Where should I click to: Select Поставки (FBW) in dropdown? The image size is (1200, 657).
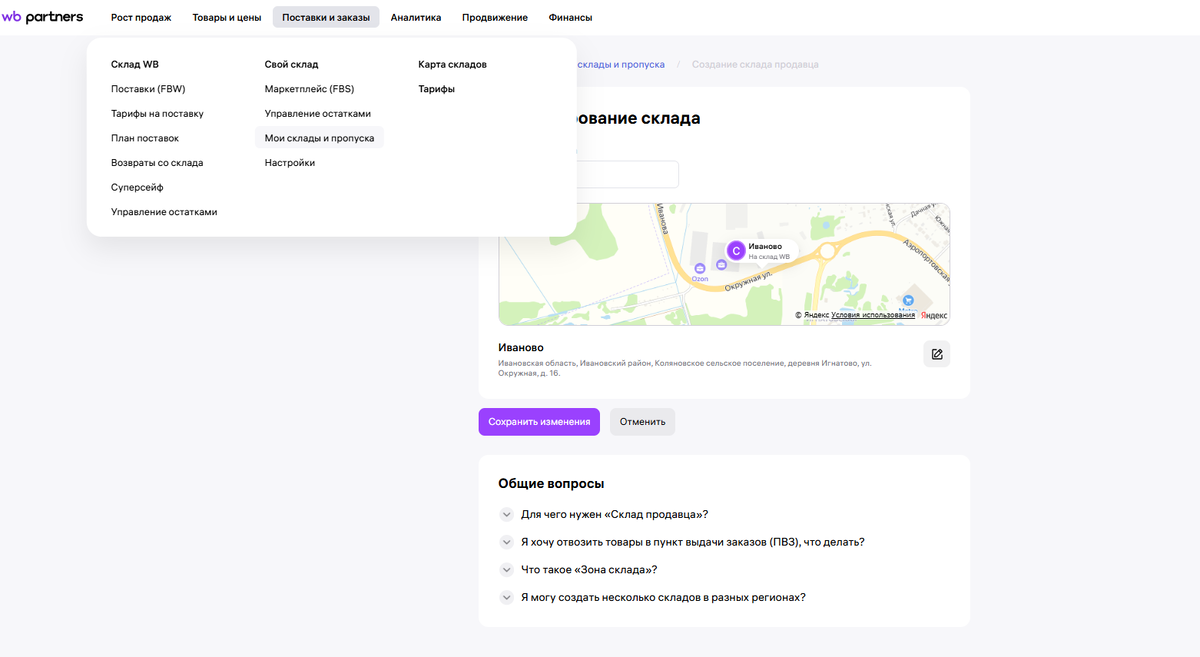tap(148, 89)
